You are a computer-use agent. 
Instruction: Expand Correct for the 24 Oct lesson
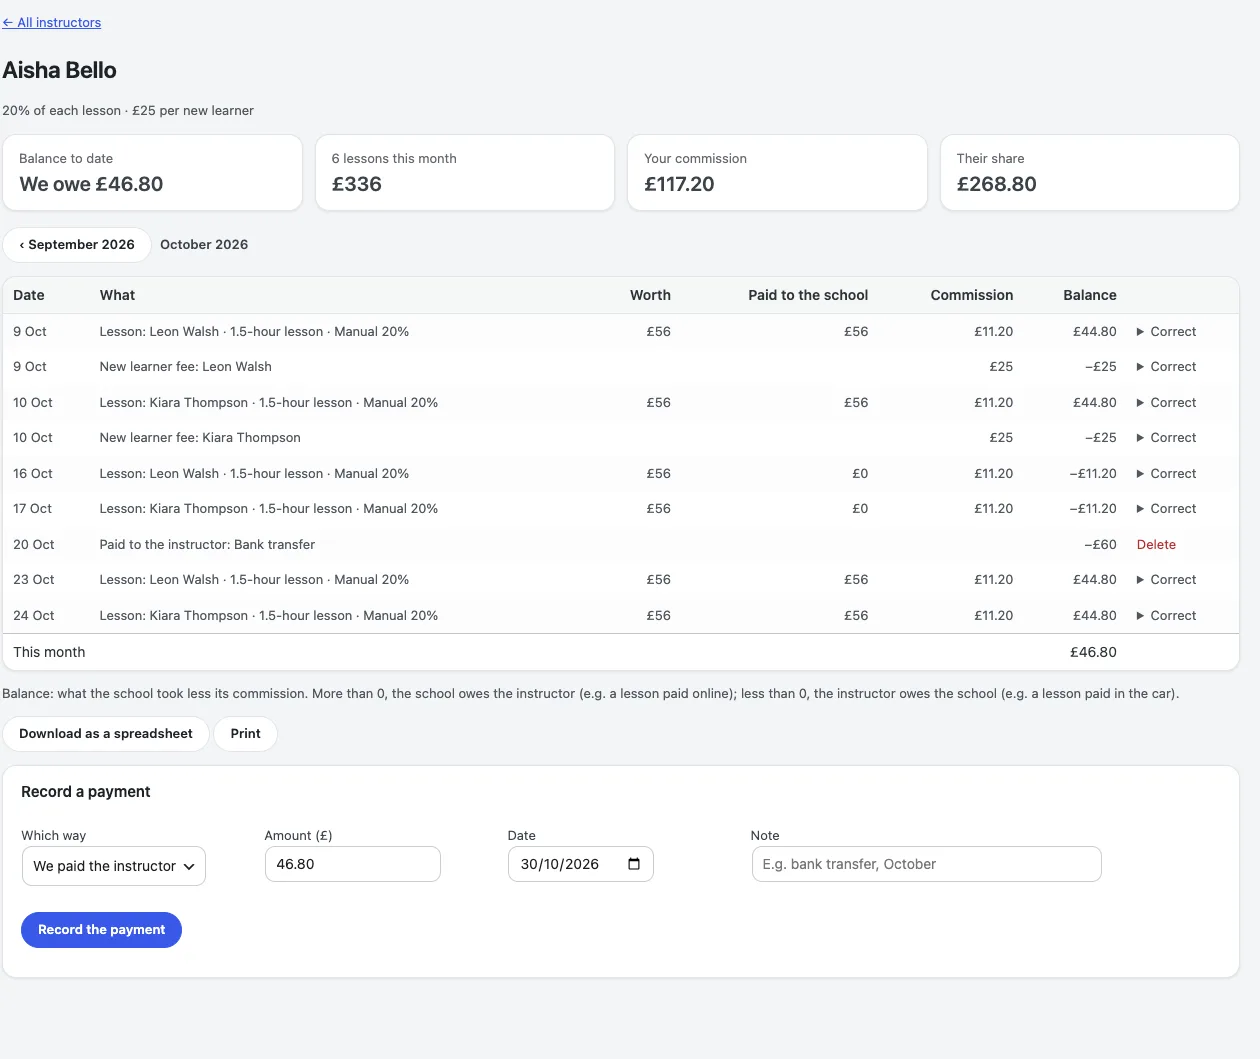(1166, 616)
